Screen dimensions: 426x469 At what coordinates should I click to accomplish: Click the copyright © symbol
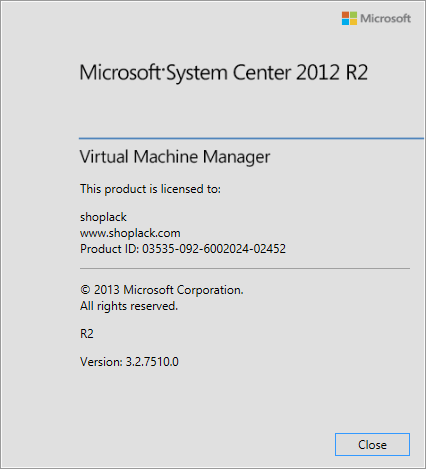coord(85,290)
